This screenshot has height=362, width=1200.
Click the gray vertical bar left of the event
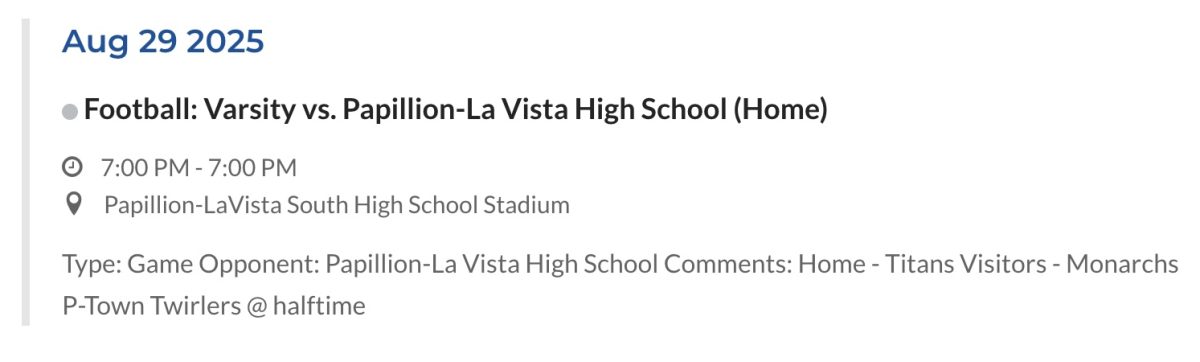[26, 170]
